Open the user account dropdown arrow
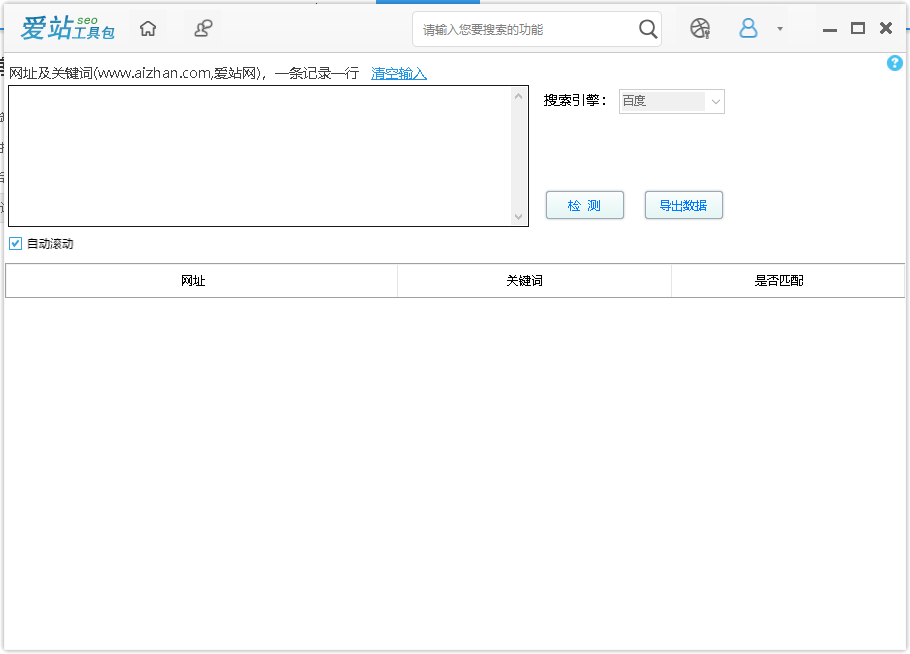The image size is (910, 654). pos(780,29)
